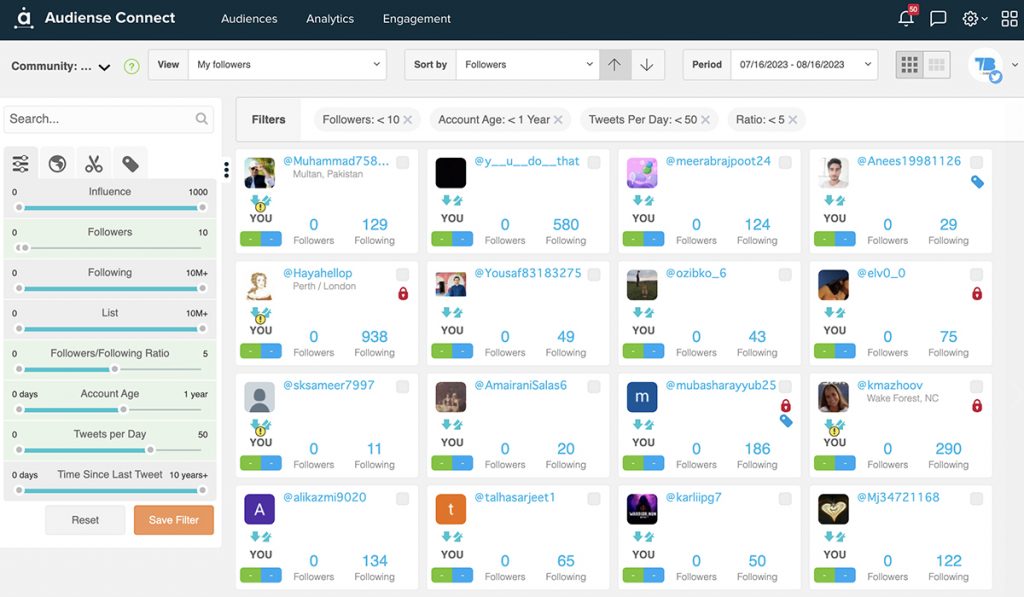Open the chat messages icon
This screenshot has height=597, width=1024.
tap(938, 17)
